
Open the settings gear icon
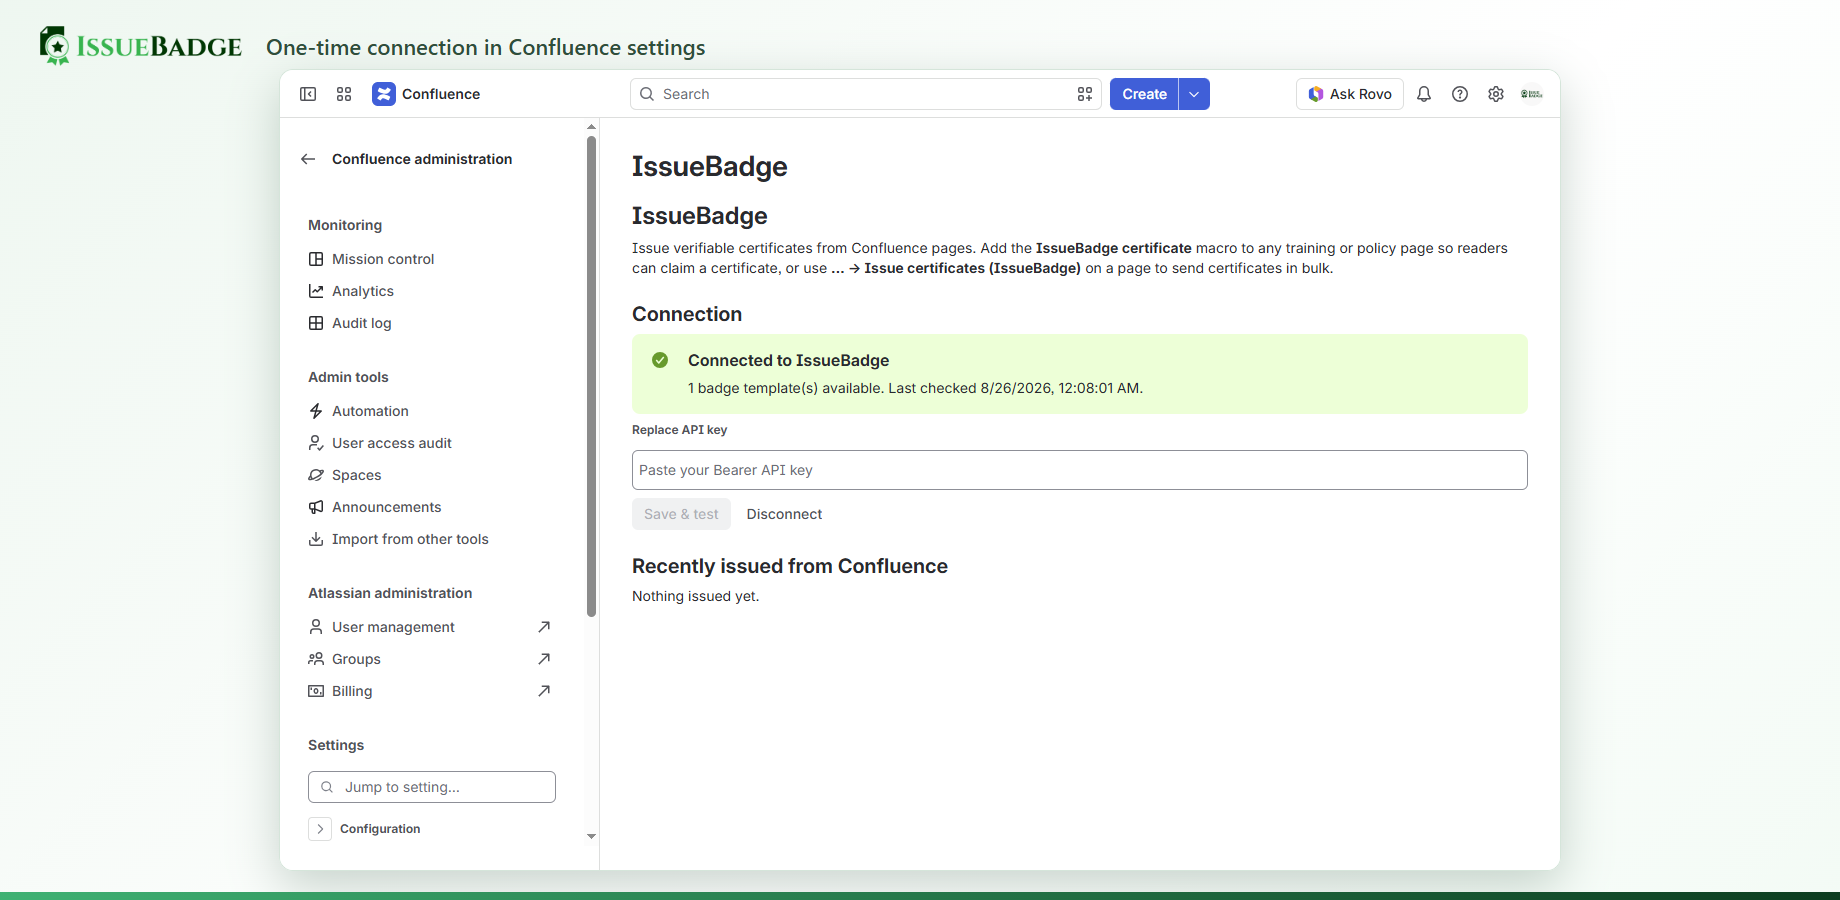tap(1496, 94)
